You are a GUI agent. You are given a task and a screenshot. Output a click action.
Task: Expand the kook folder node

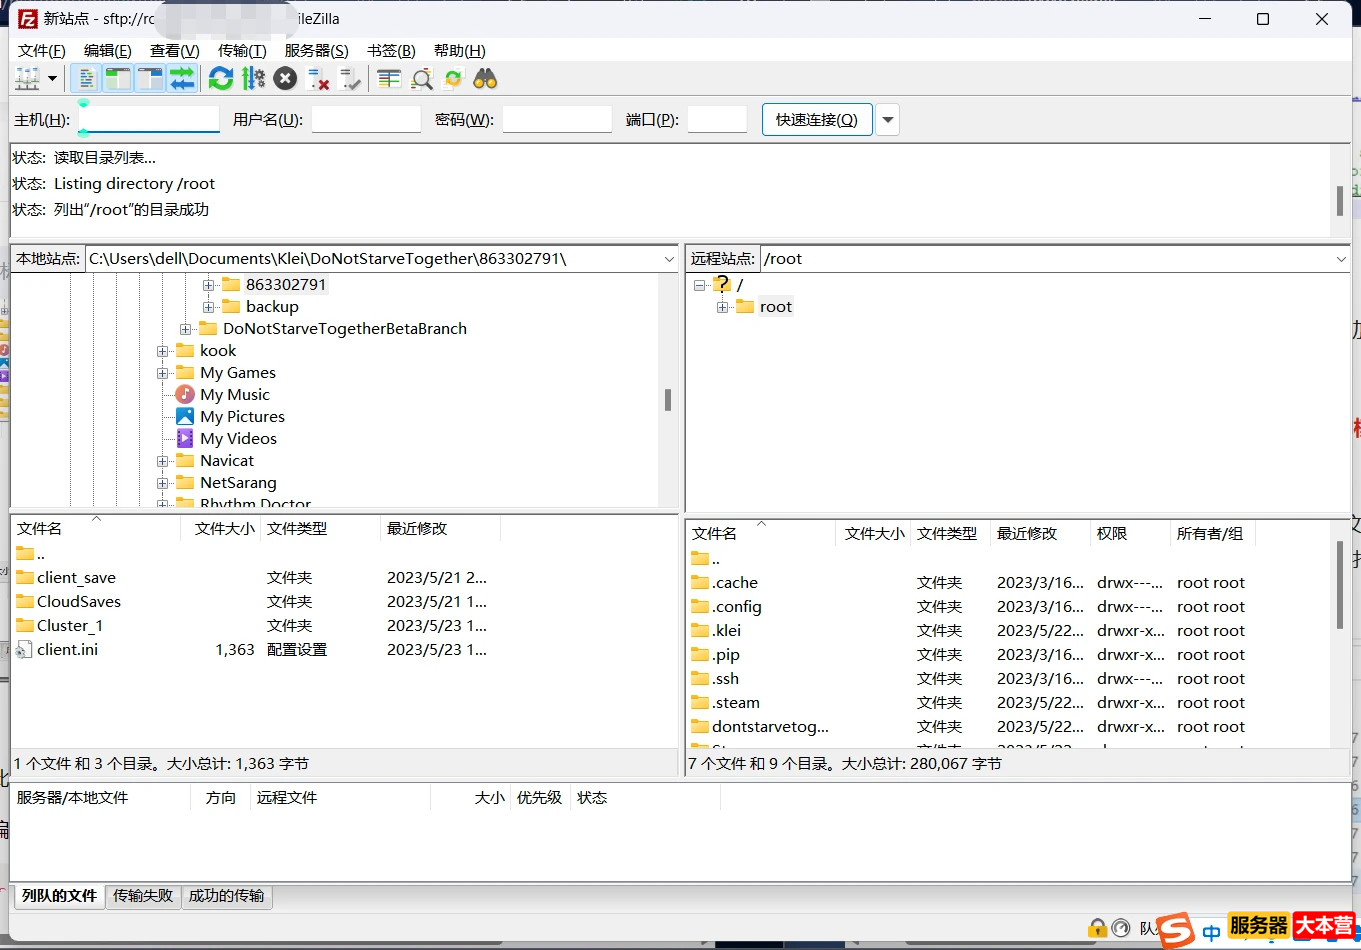(x=163, y=351)
